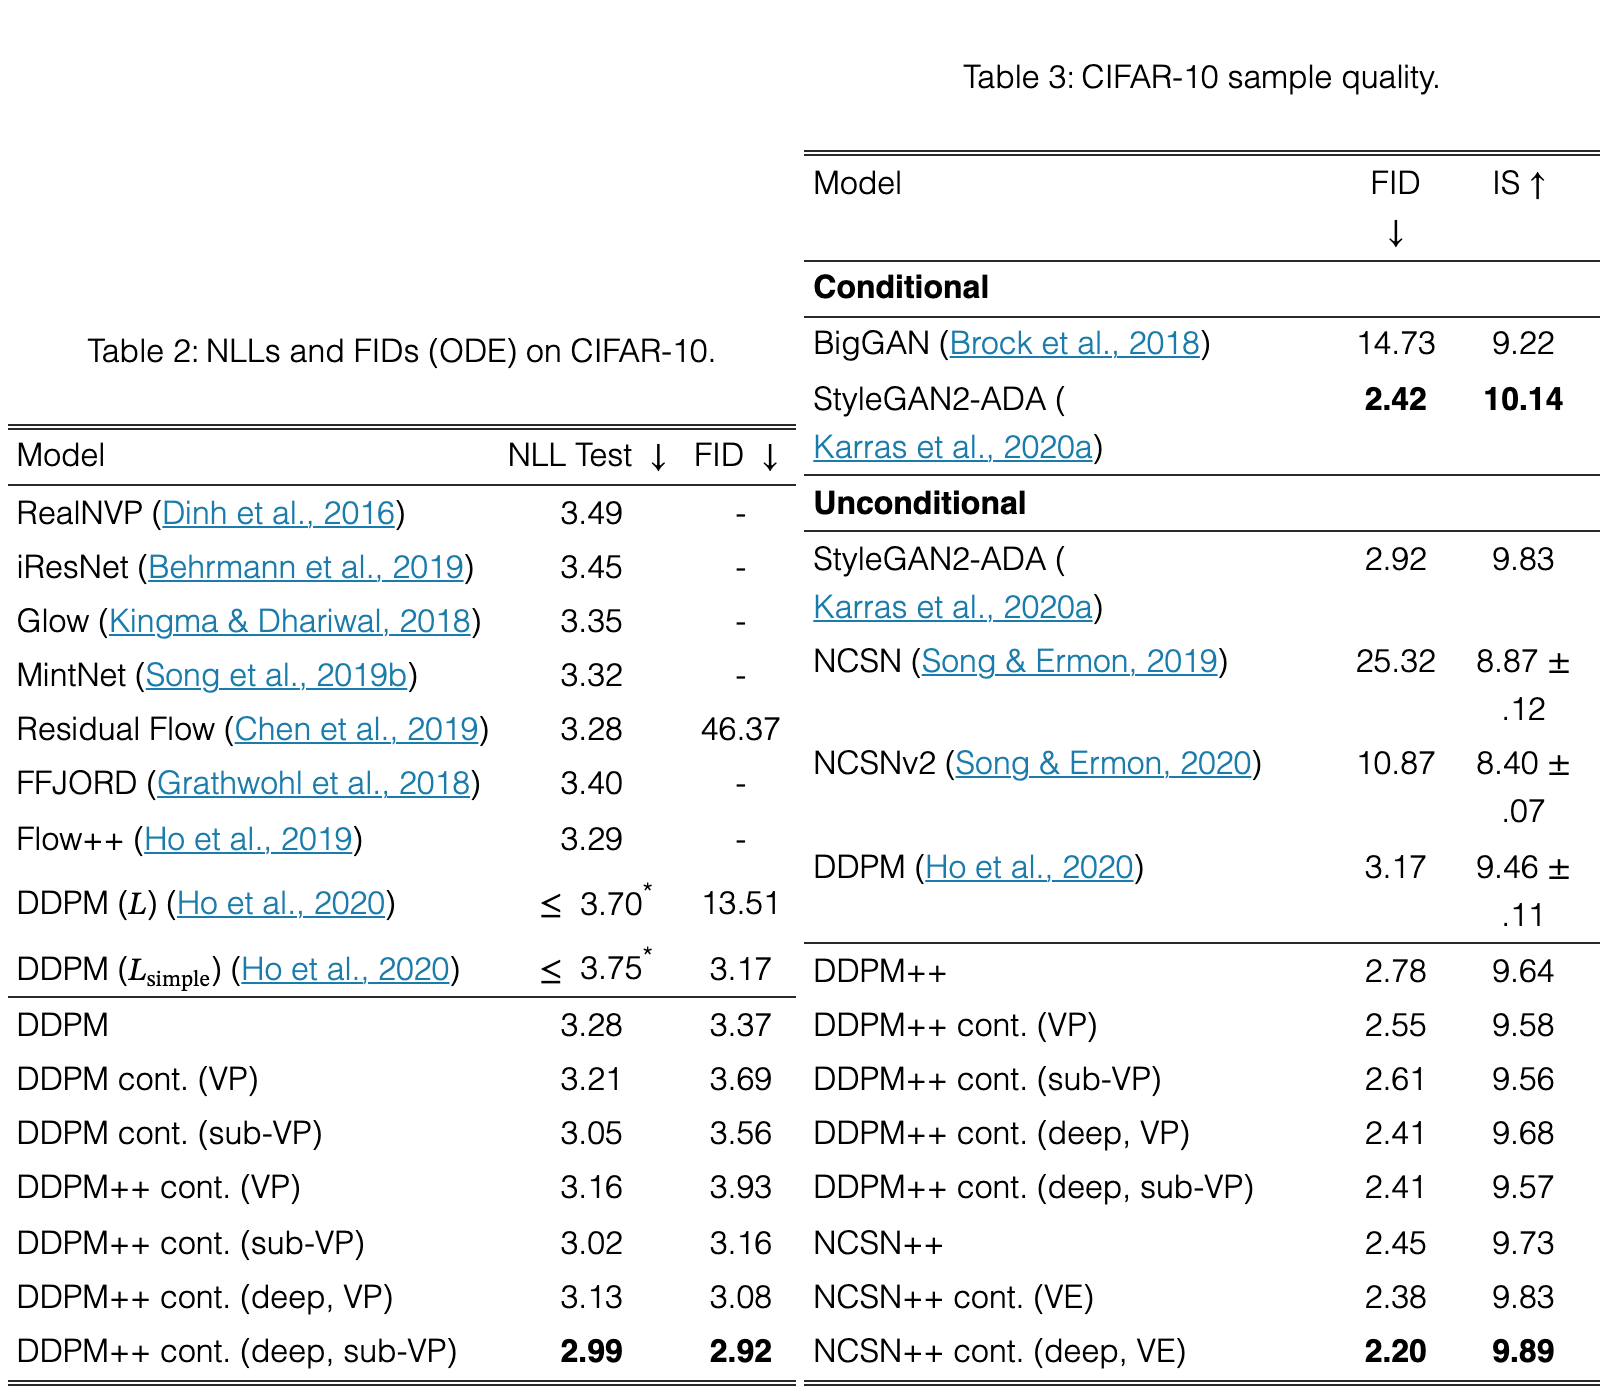
Task: Follow Ho et al., 2020 in Table 3
Action: click(1030, 867)
